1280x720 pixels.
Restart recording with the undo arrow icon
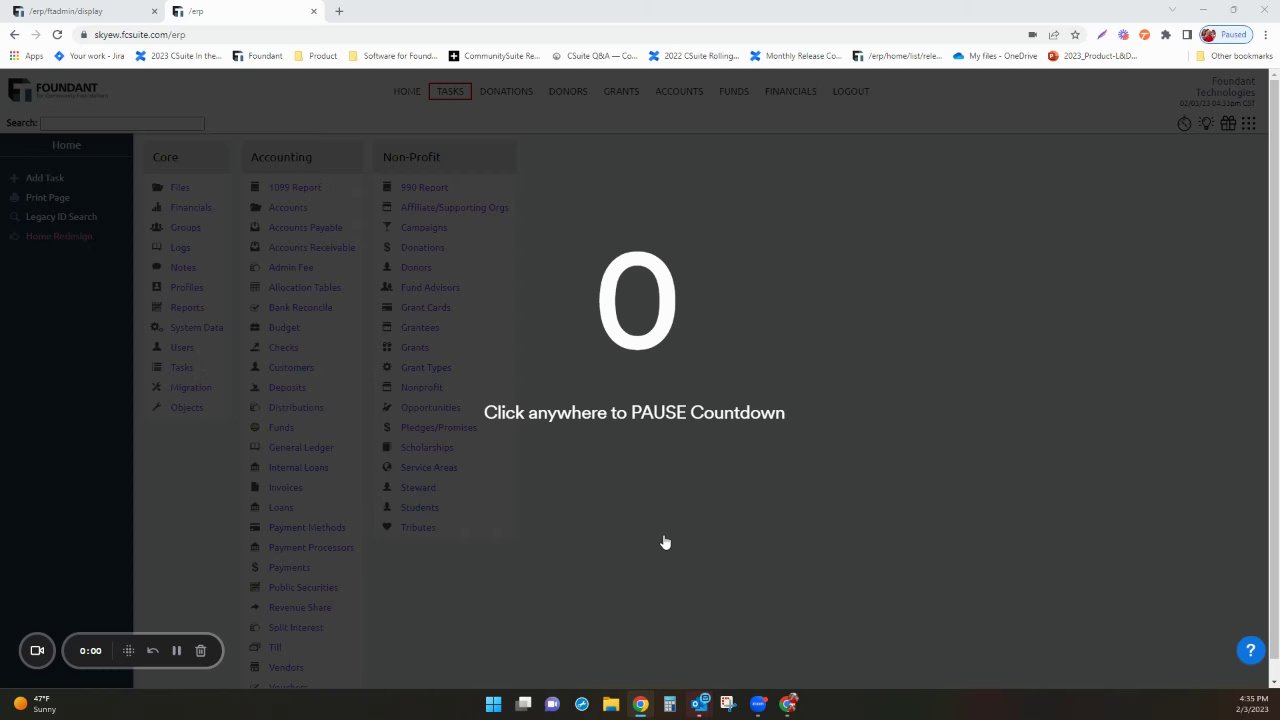tap(152, 651)
